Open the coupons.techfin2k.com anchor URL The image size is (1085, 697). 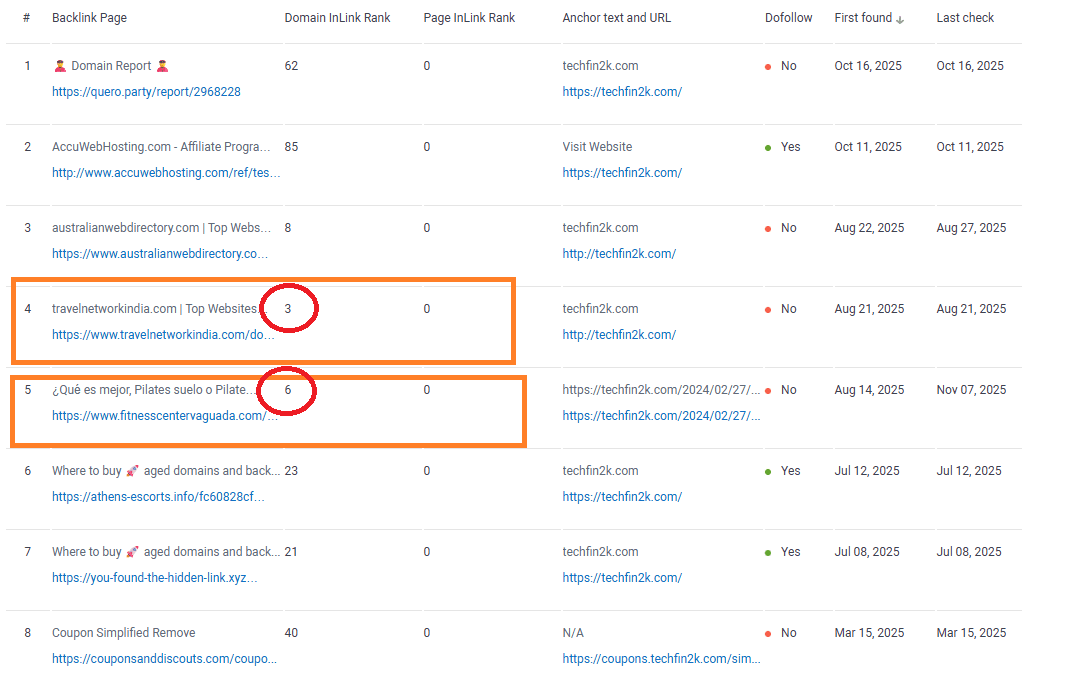[x=662, y=659]
